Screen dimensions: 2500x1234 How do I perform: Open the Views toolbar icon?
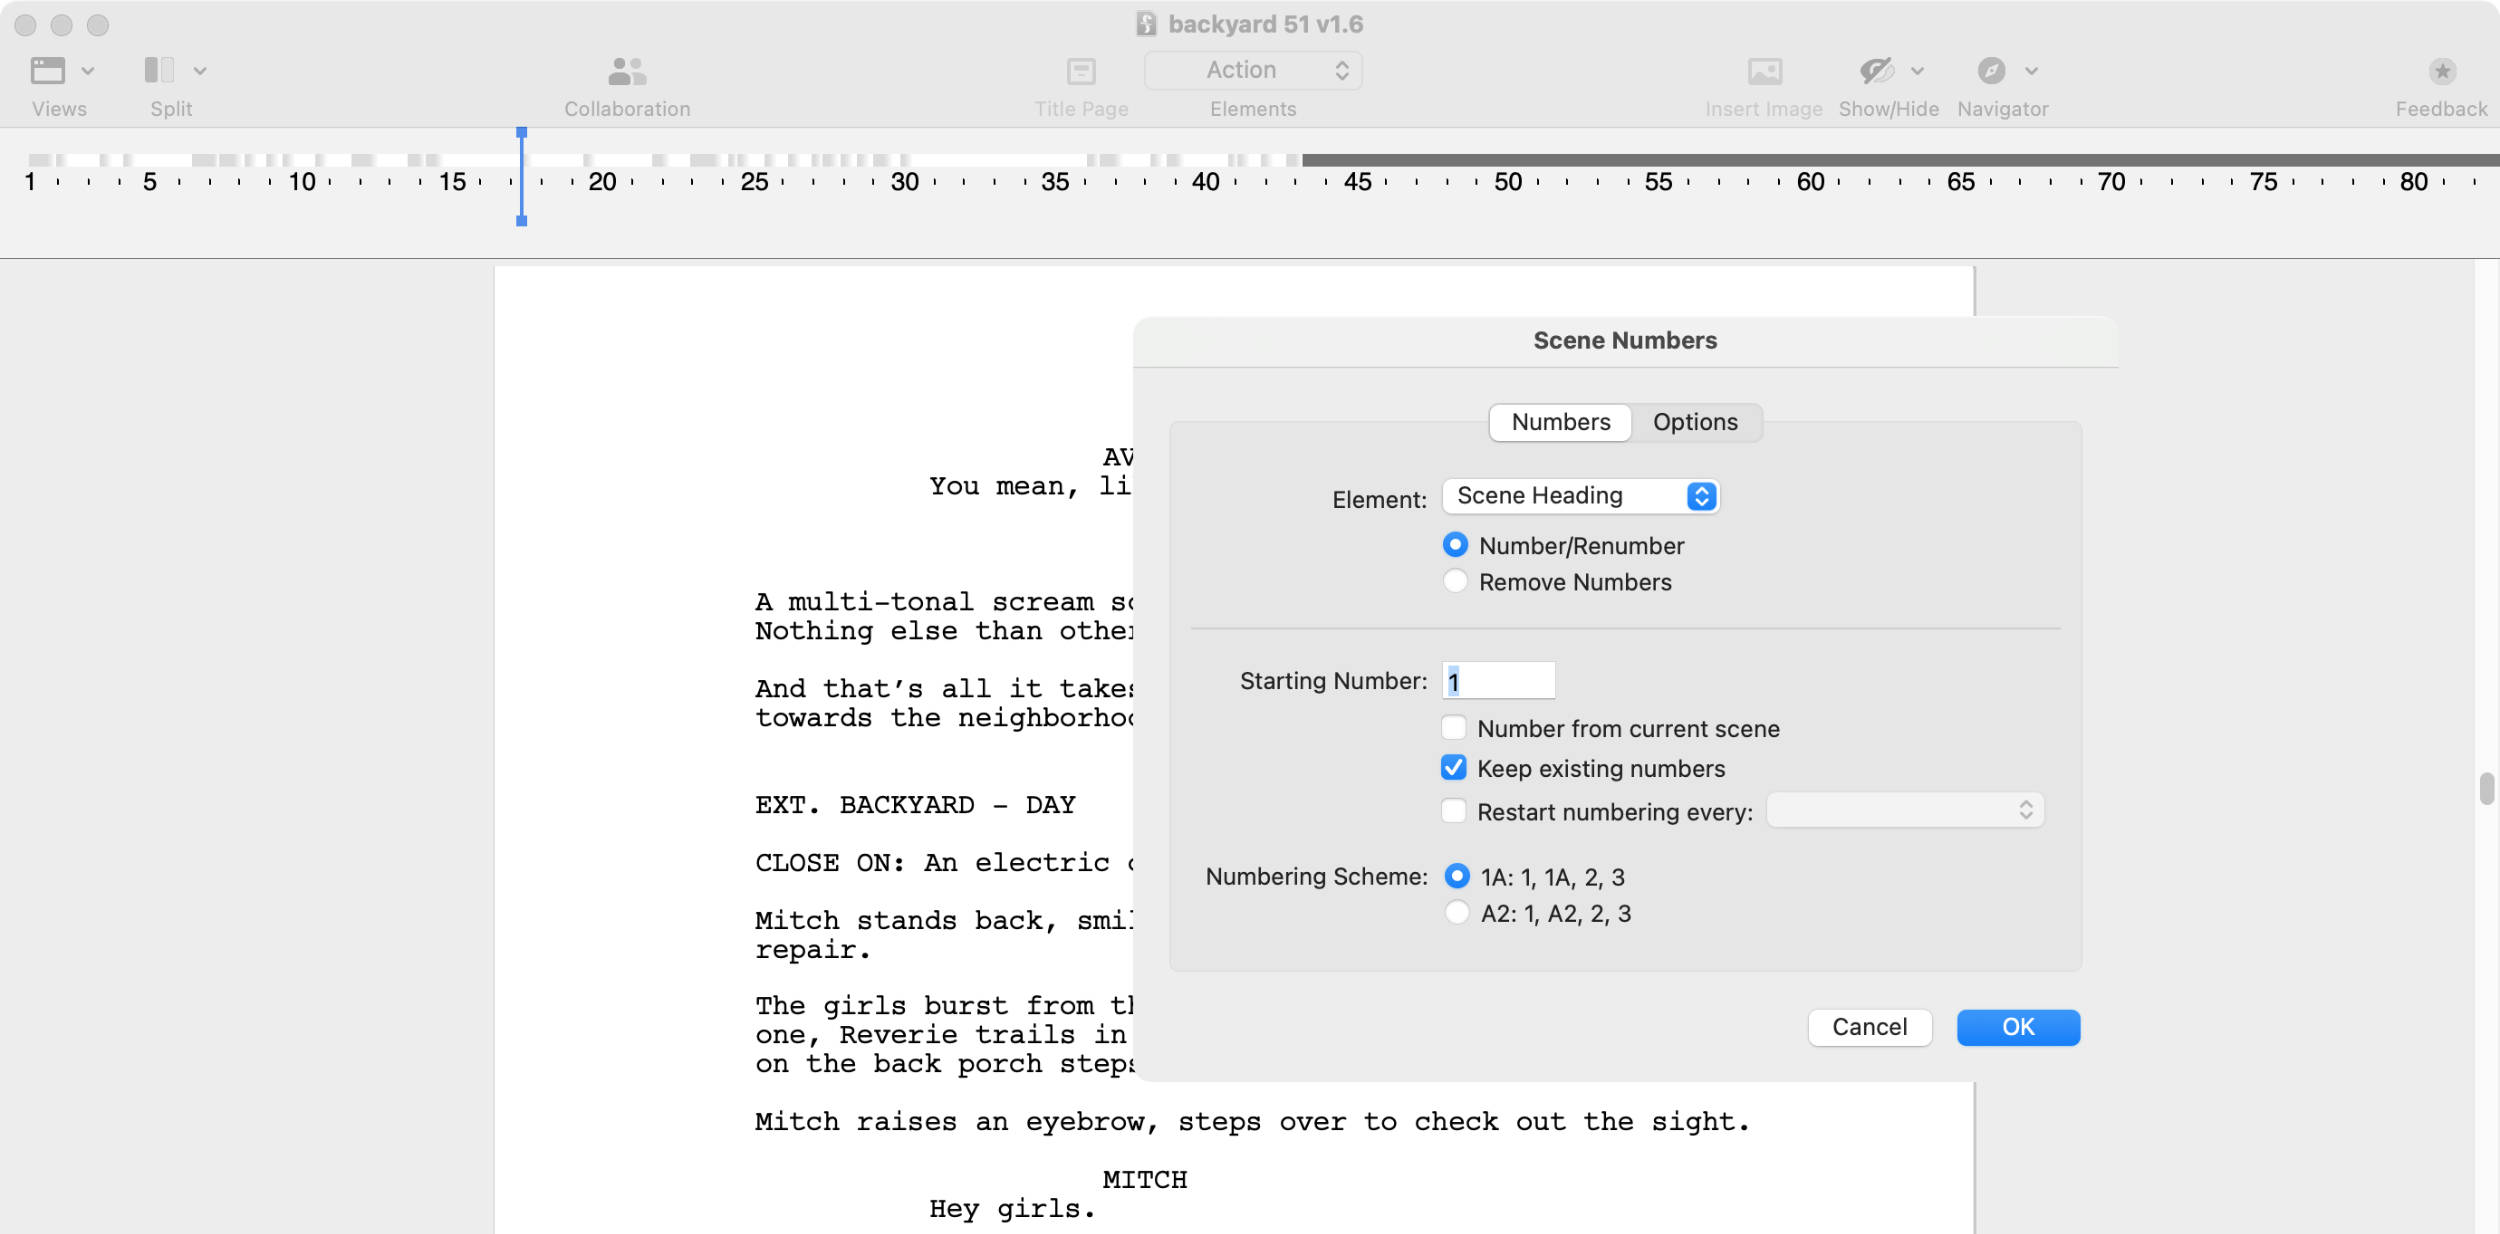pos(47,70)
